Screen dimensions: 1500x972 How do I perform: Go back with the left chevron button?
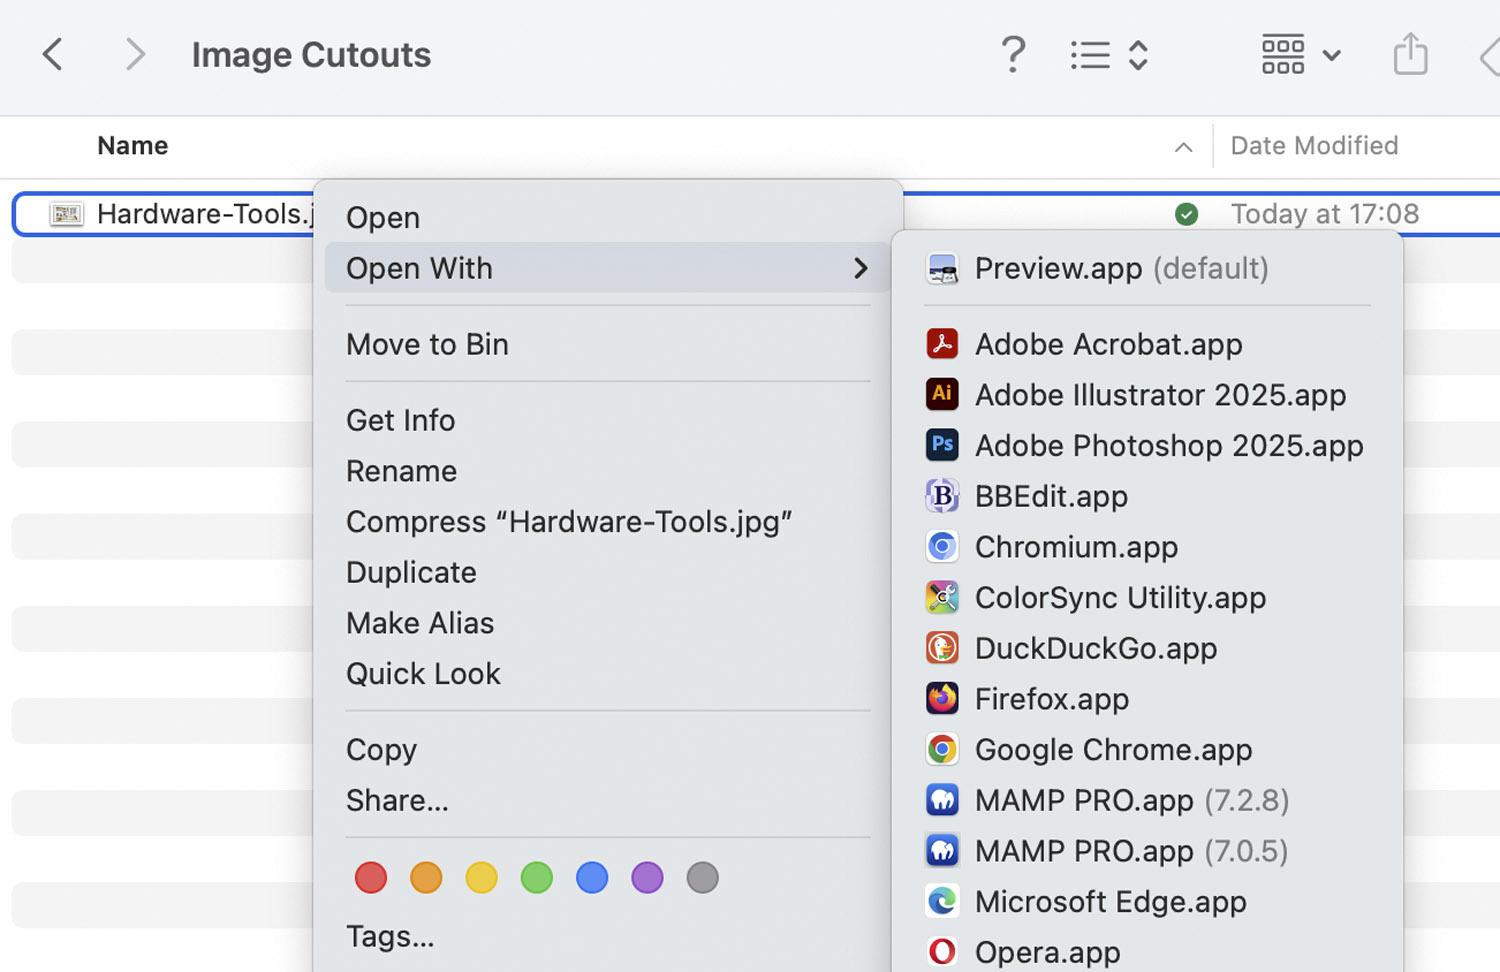tap(53, 54)
